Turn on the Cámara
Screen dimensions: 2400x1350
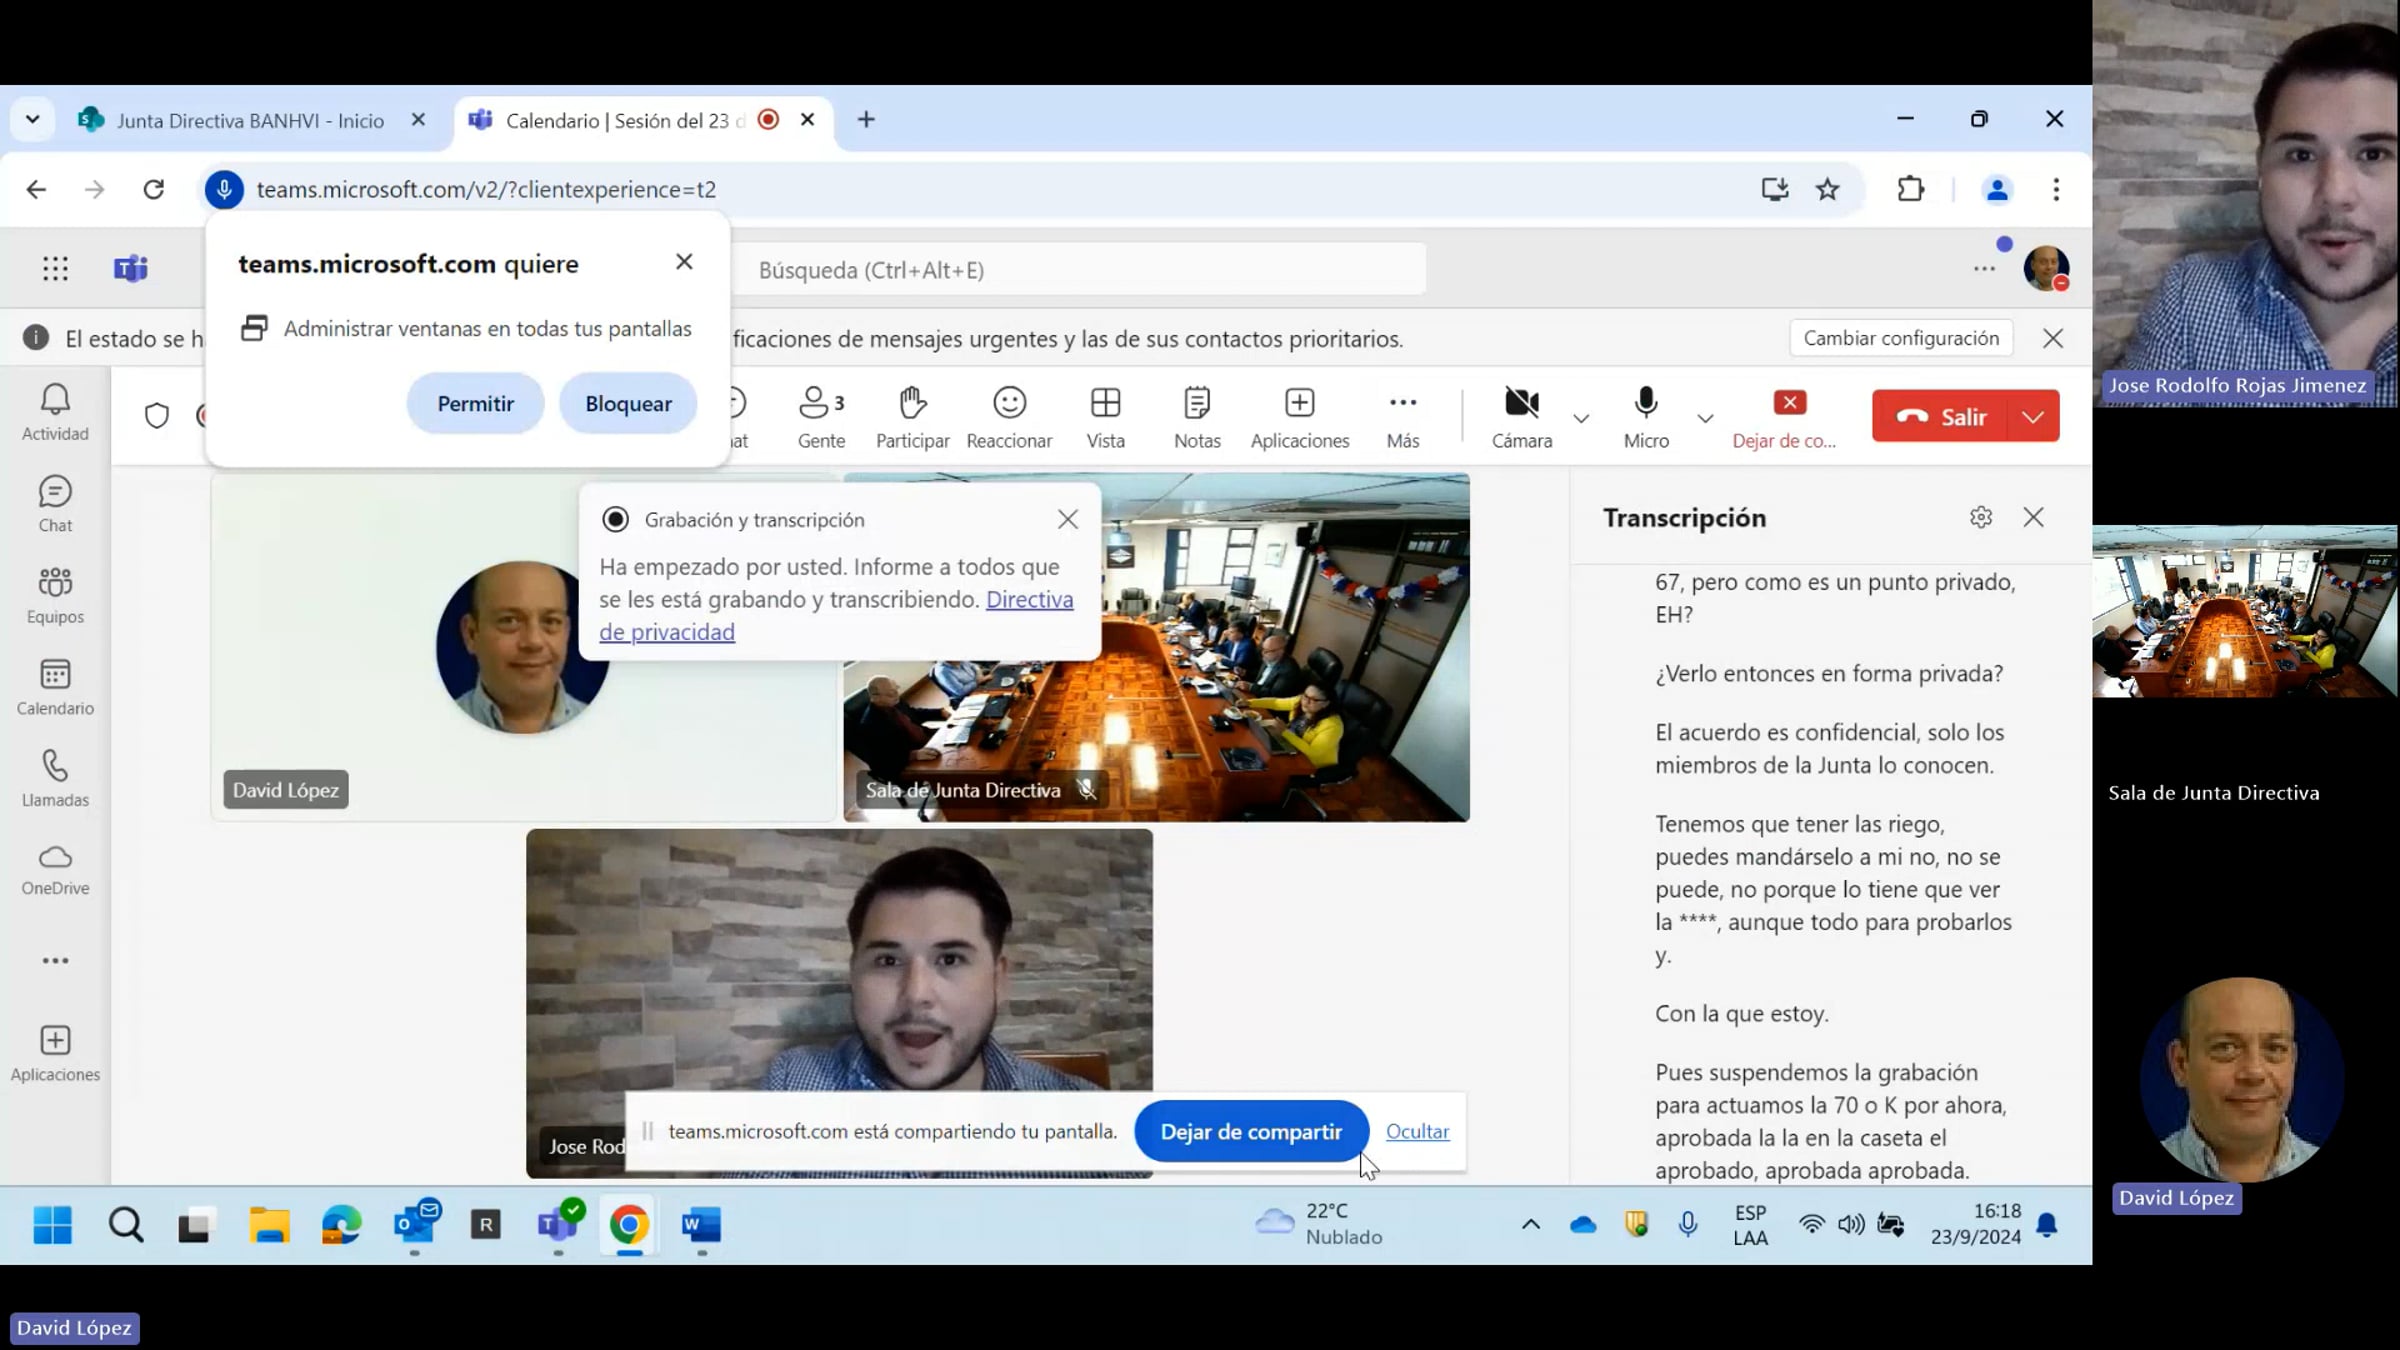(x=1521, y=417)
